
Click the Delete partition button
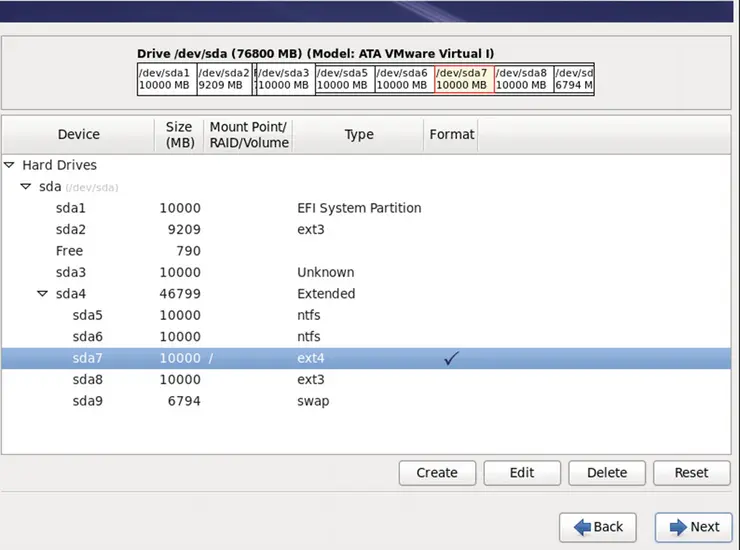[x=606, y=473]
